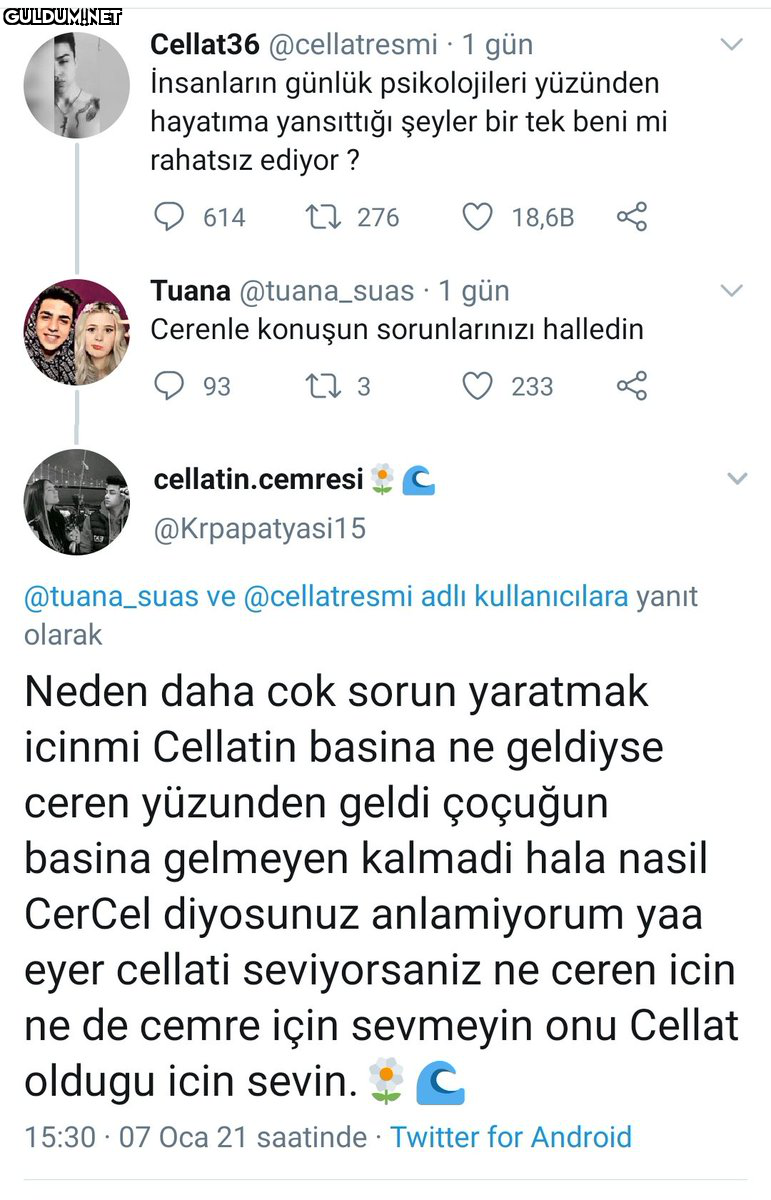Open cellatin.cemresi's profile photo
Screen dimensions: 771x1200
pos(76,502)
